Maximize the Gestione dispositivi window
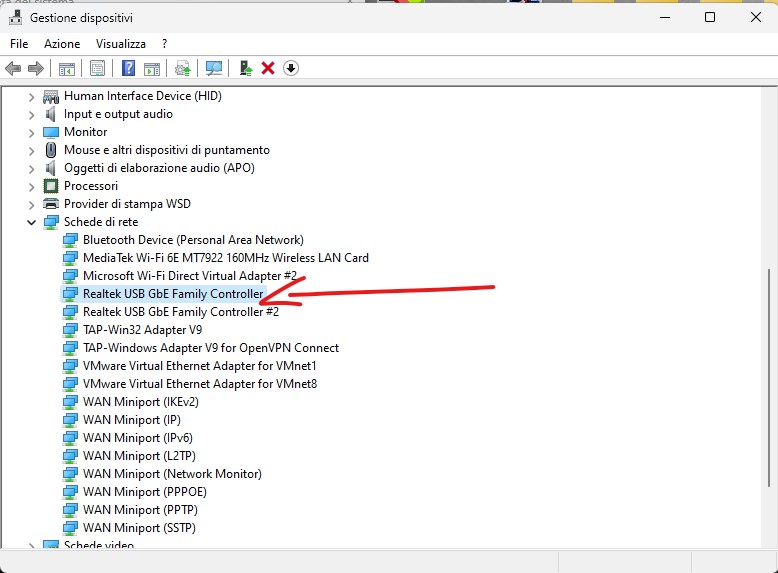The height and width of the screenshot is (573, 778). 710,17
